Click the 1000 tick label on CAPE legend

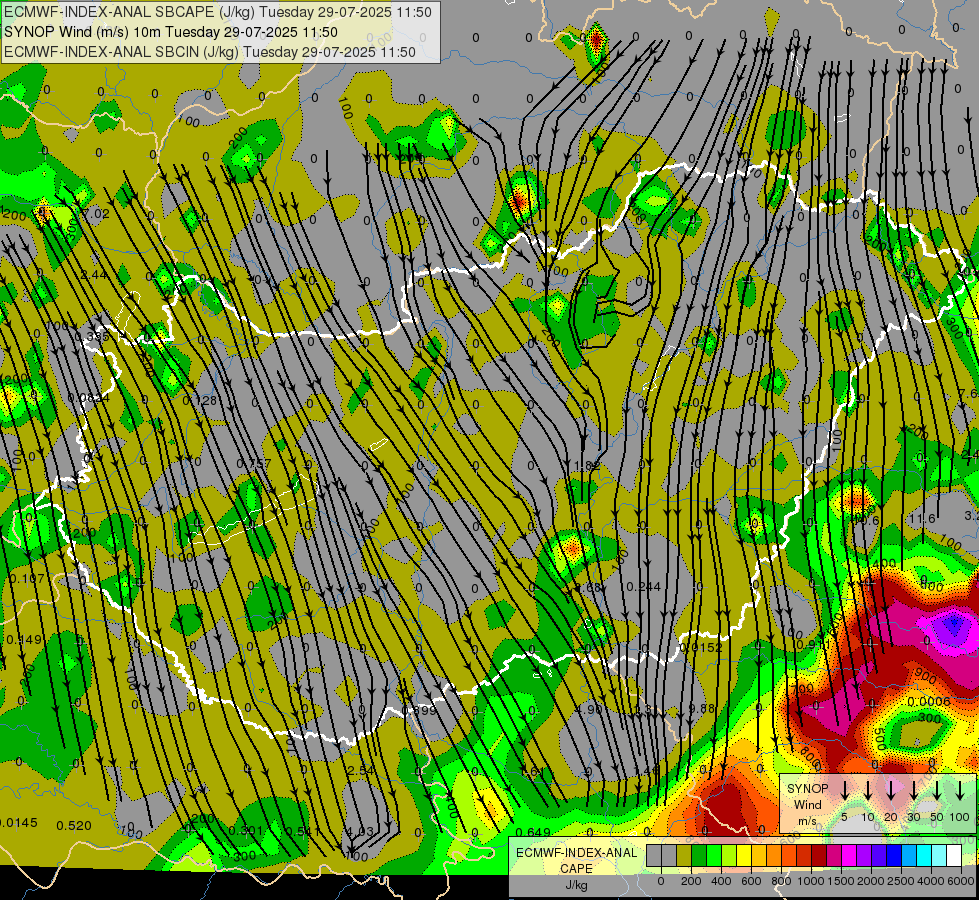[811, 881]
